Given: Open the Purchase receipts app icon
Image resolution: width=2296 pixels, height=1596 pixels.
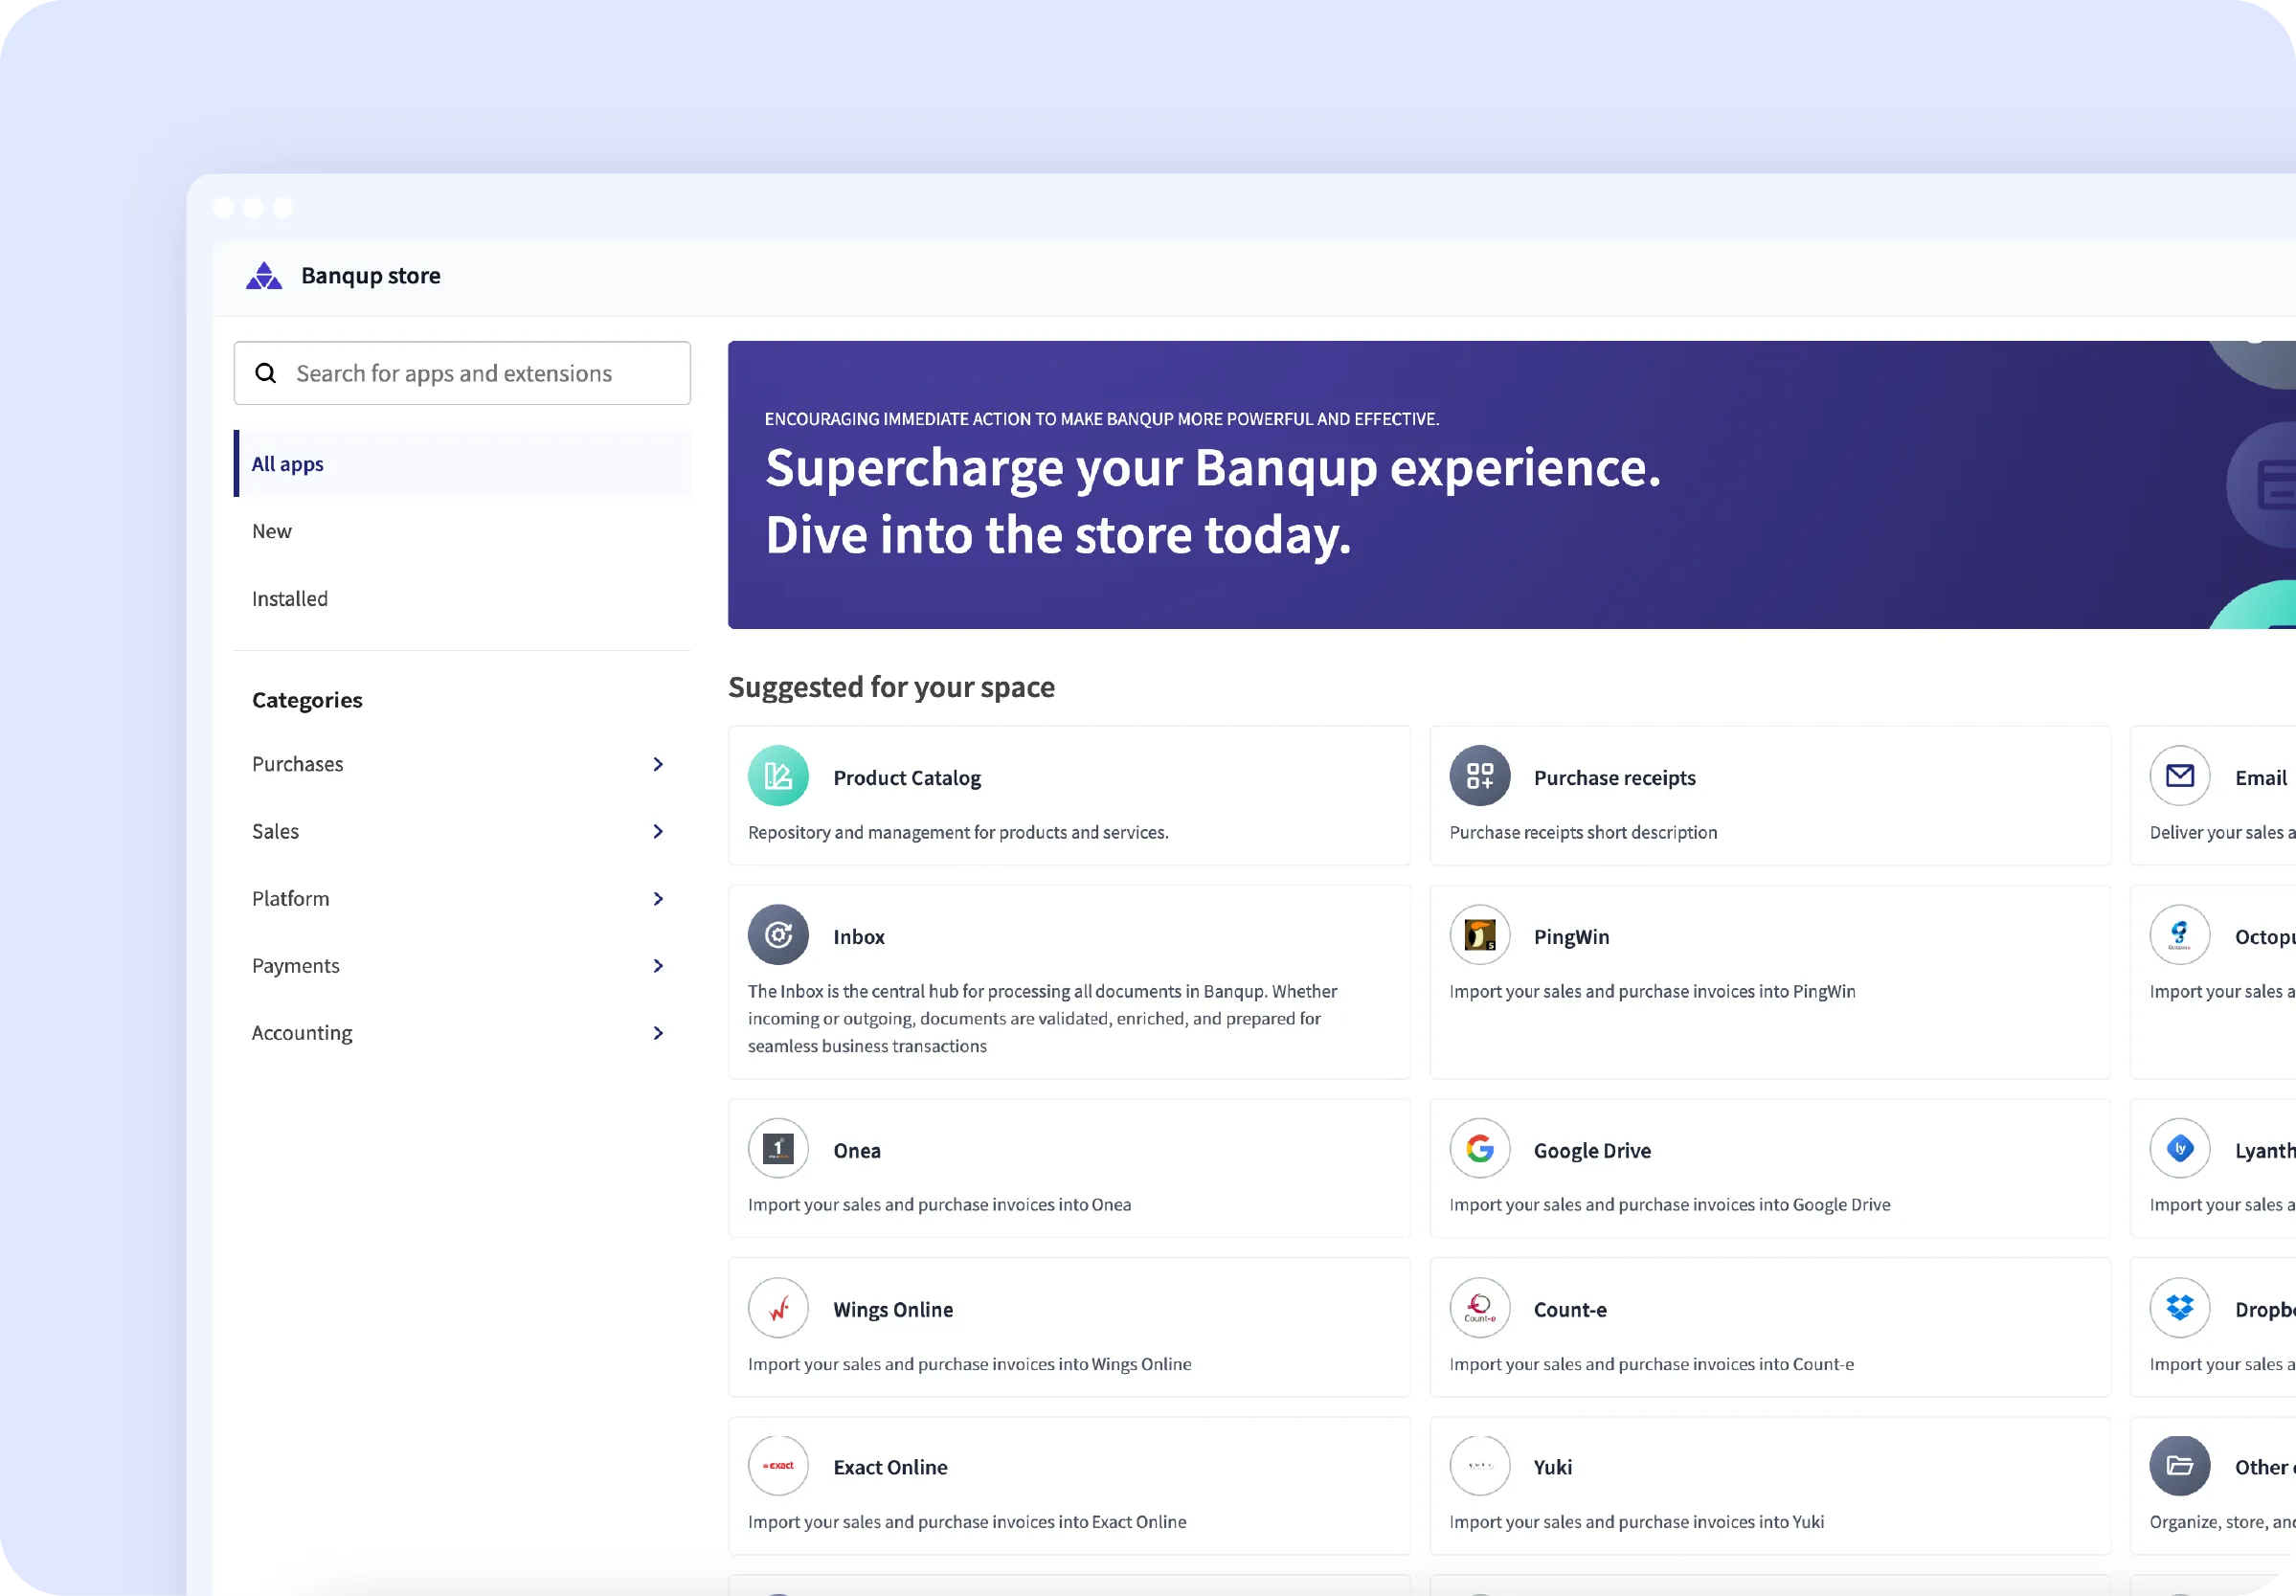Looking at the screenshot, I should pos(1480,776).
